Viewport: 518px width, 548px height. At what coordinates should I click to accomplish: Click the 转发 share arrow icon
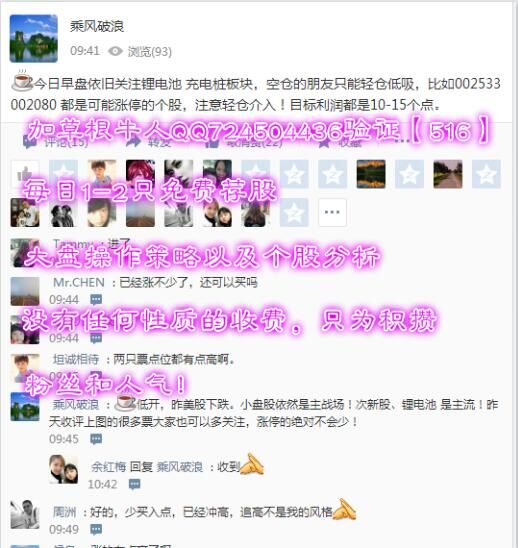134,142
